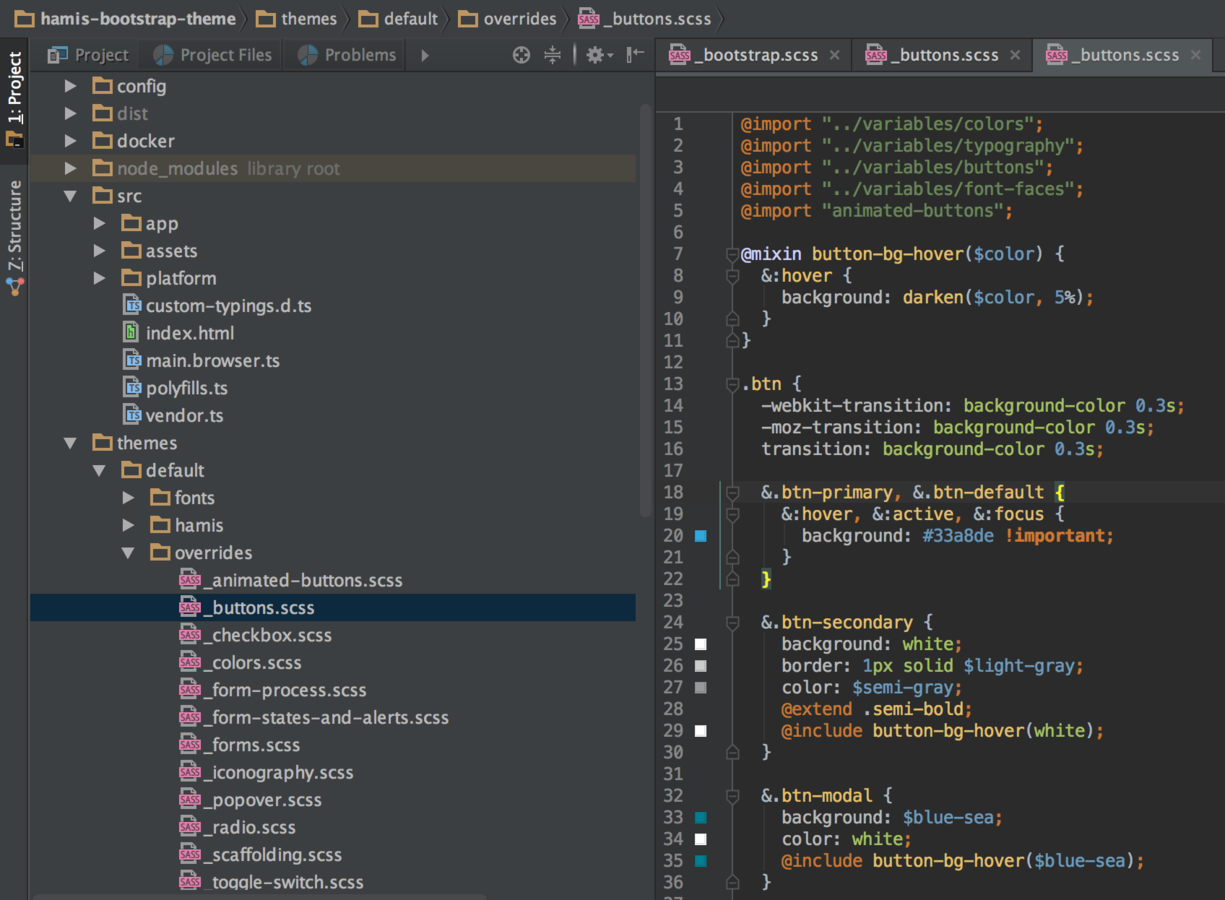Click the collapse all icon in project toolbar
The width and height of the screenshot is (1225, 900).
tap(552, 55)
